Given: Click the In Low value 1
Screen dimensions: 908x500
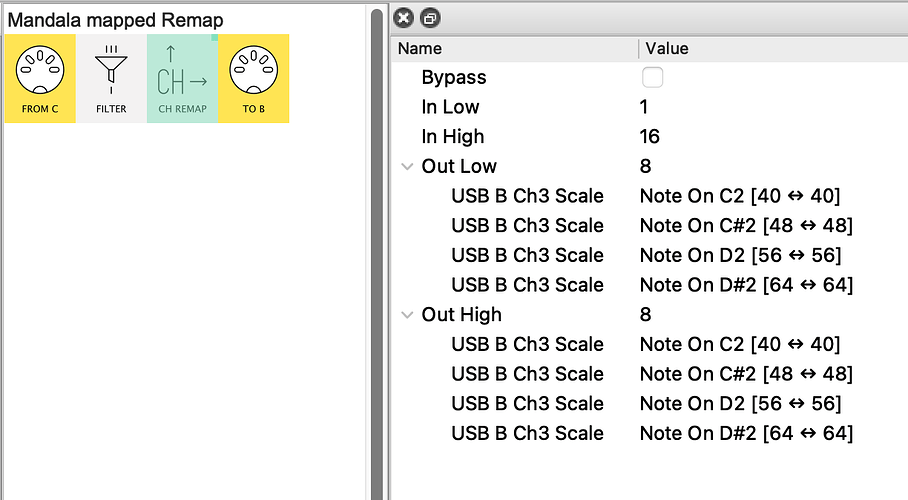Looking at the screenshot, I should tap(644, 107).
